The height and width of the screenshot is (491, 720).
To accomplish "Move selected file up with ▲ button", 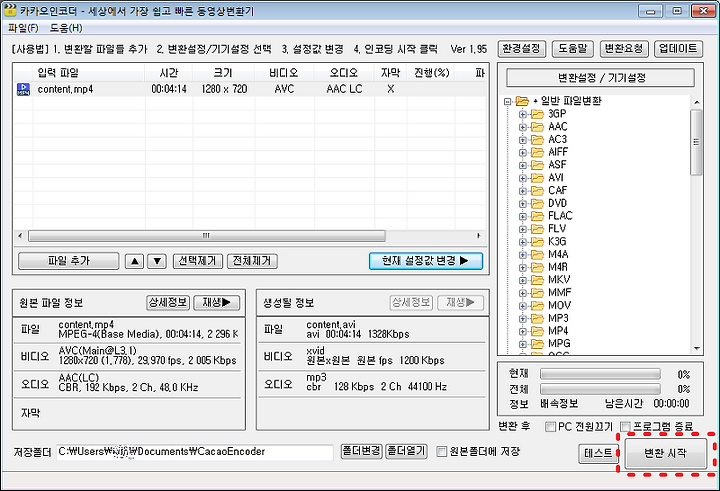I will [x=135, y=261].
